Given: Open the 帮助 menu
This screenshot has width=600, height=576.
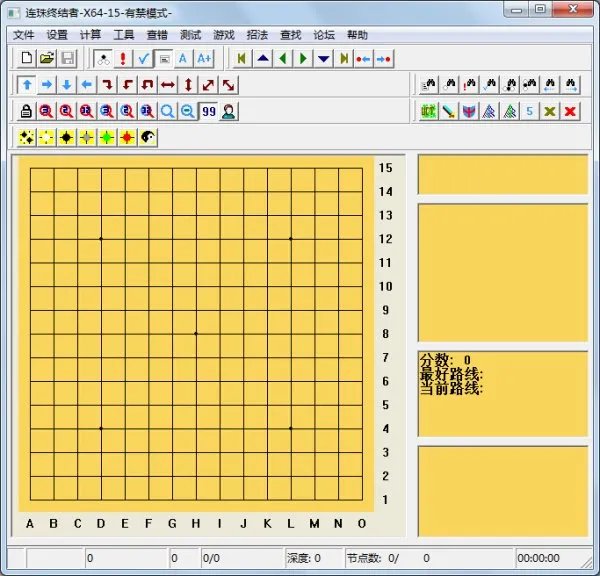Looking at the screenshot, I should [x=357, y=35].
